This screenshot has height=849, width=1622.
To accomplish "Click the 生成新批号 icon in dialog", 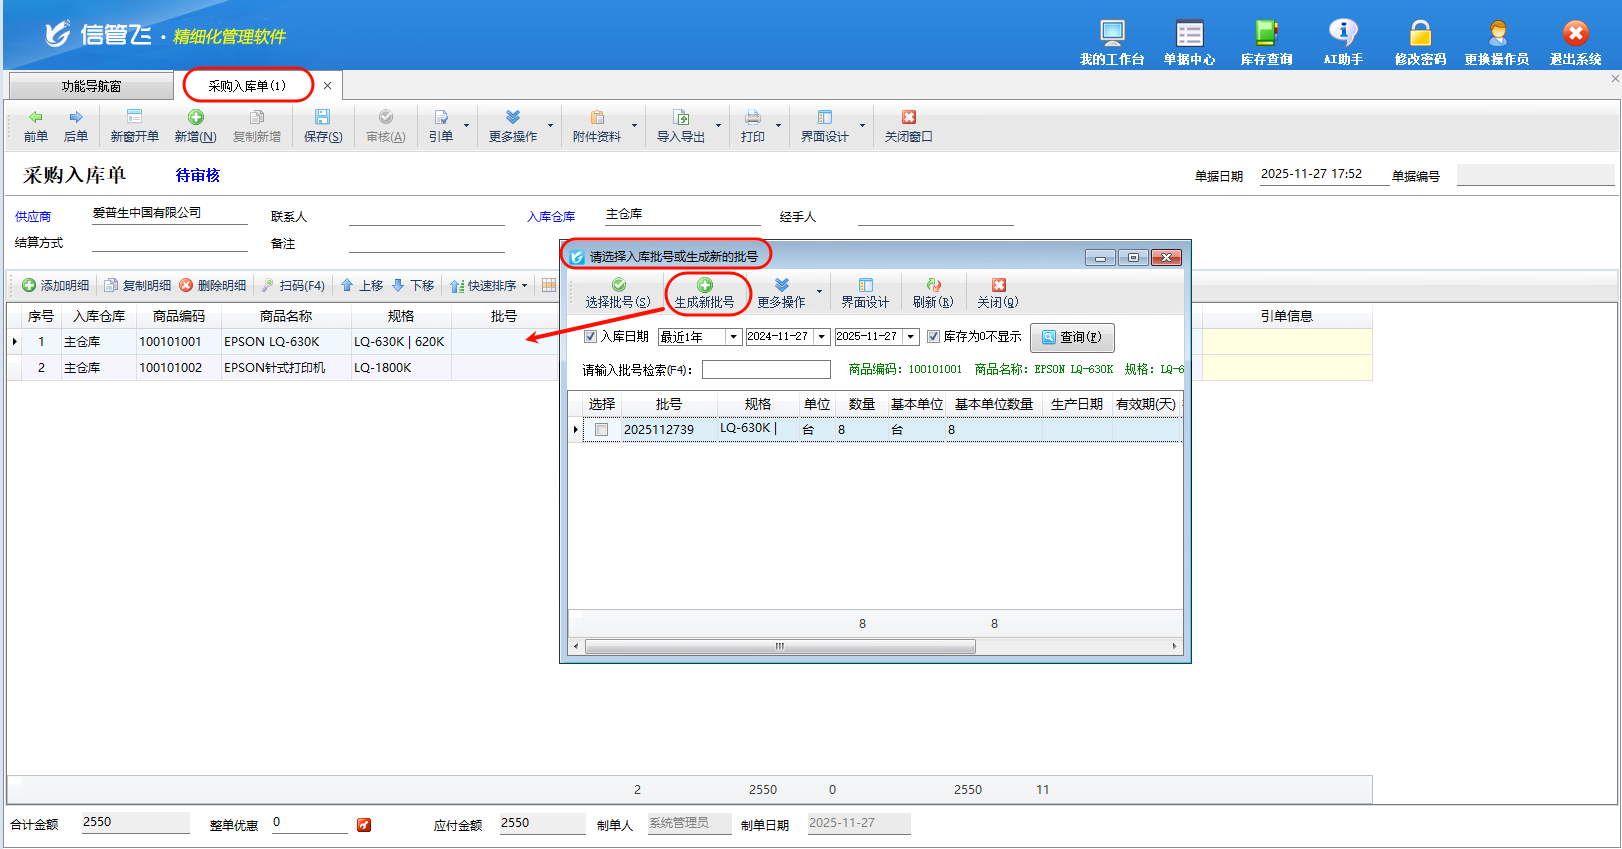I will coord(704,286).
